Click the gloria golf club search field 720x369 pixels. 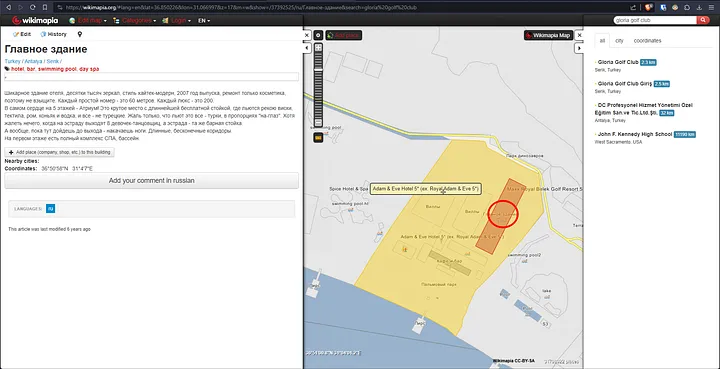tap(655, 20)
